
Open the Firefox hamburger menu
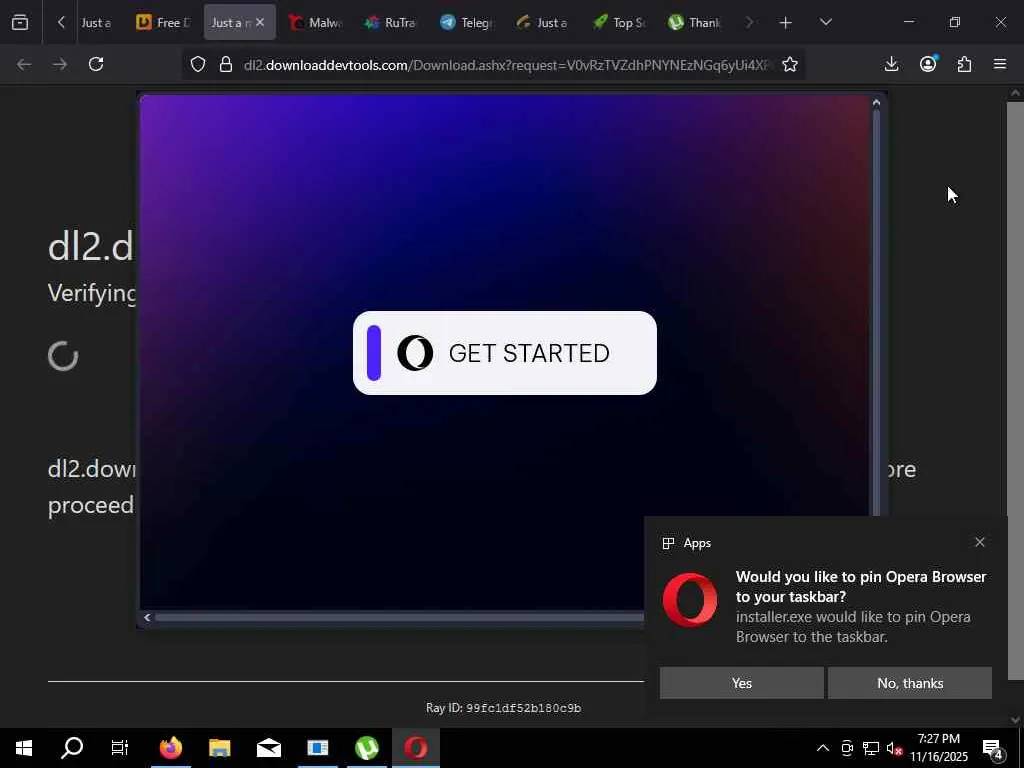(1000, 64)
